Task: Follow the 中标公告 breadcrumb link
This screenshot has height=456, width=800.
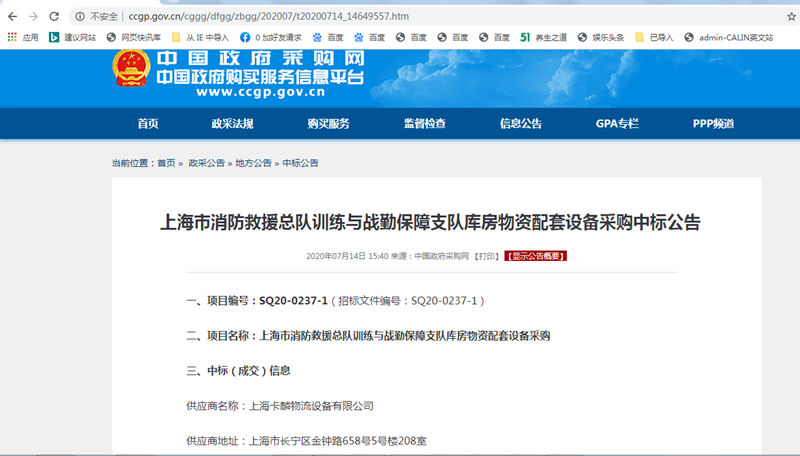Action: click(301, 163)
